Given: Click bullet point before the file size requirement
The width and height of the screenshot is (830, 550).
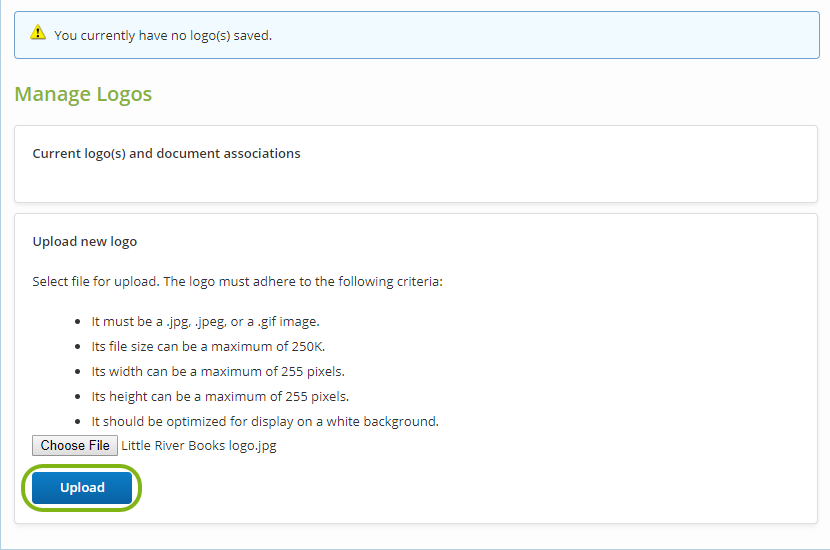Looking at the screenshot, I should pyautogui.click(x=79, y=347).
